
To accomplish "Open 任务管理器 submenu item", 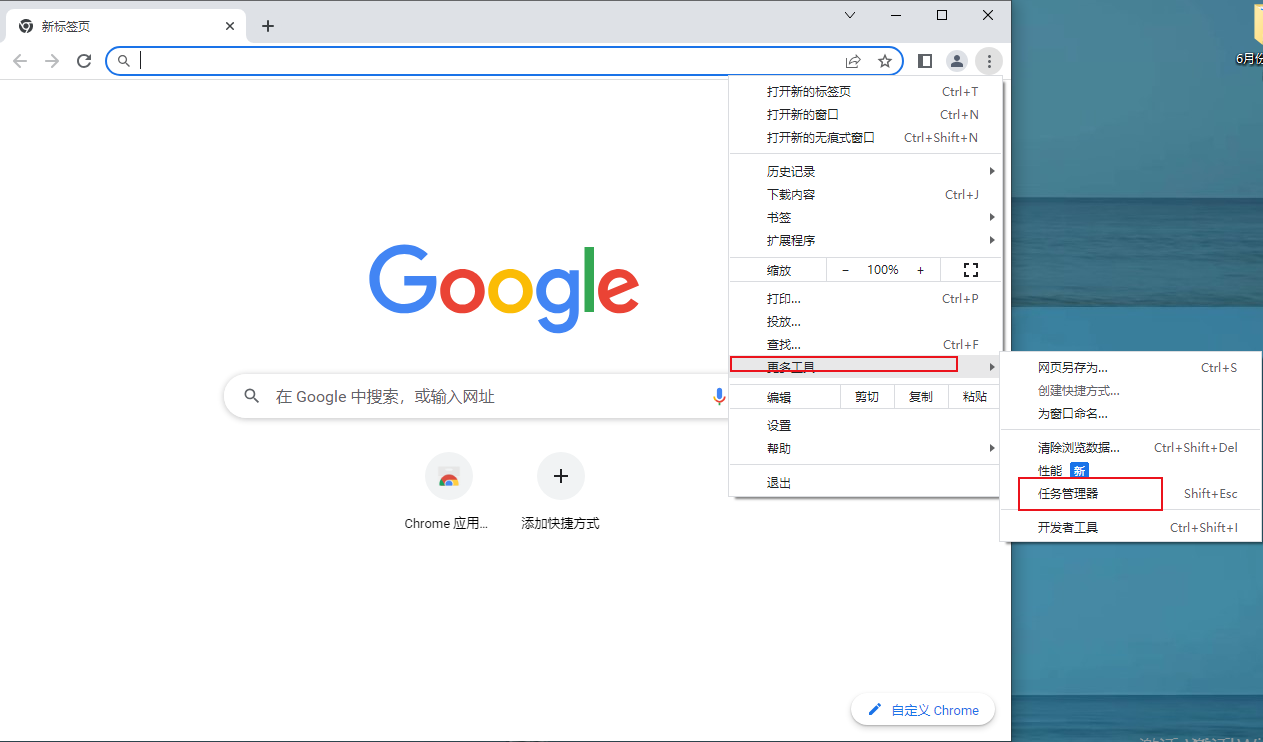I will (x=1131, y=493).
